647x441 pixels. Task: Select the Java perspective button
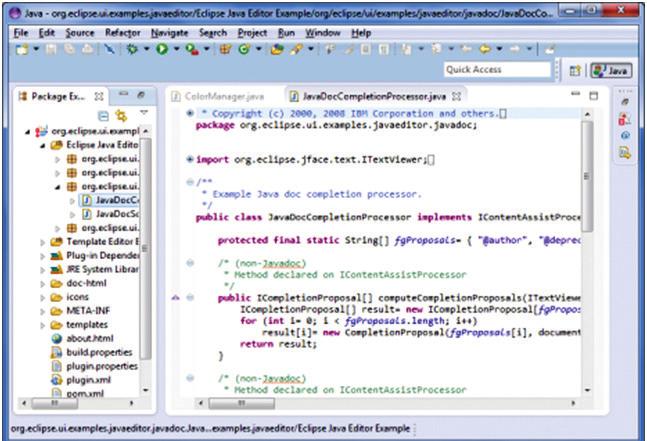click(611, 71)
